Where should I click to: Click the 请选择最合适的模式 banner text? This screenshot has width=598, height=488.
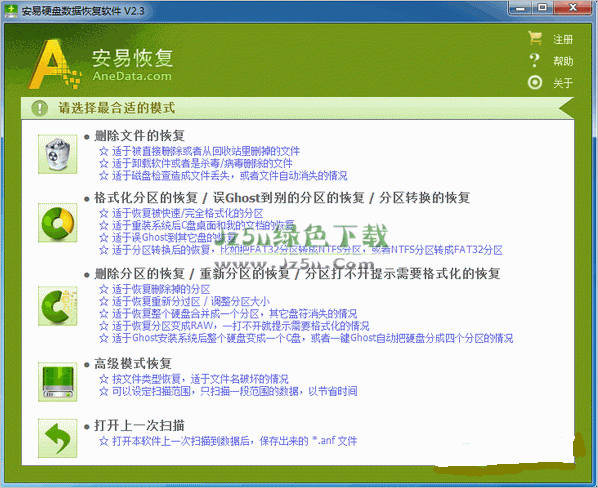click(x=116, y=108)
